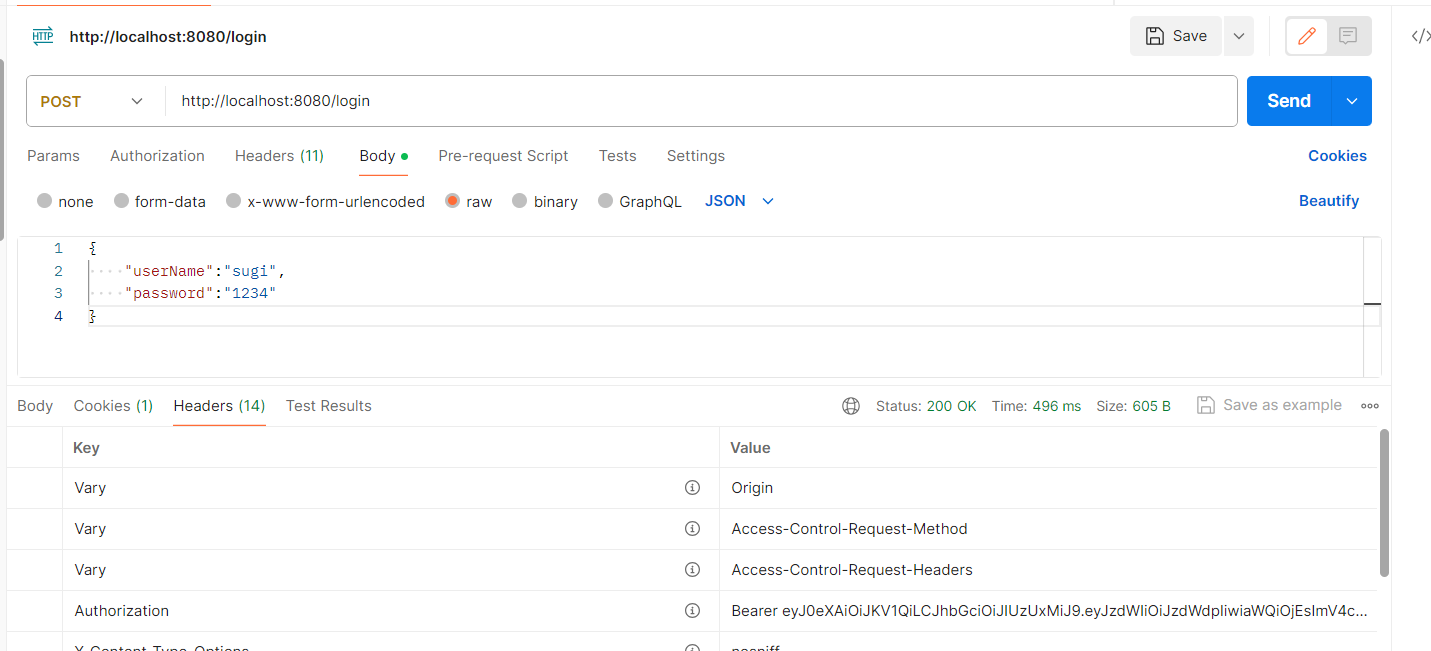Click info icon for Access-Control-Request-Method row
The width and height of the screenshot is (1431, 651).
tap(692, 529)
